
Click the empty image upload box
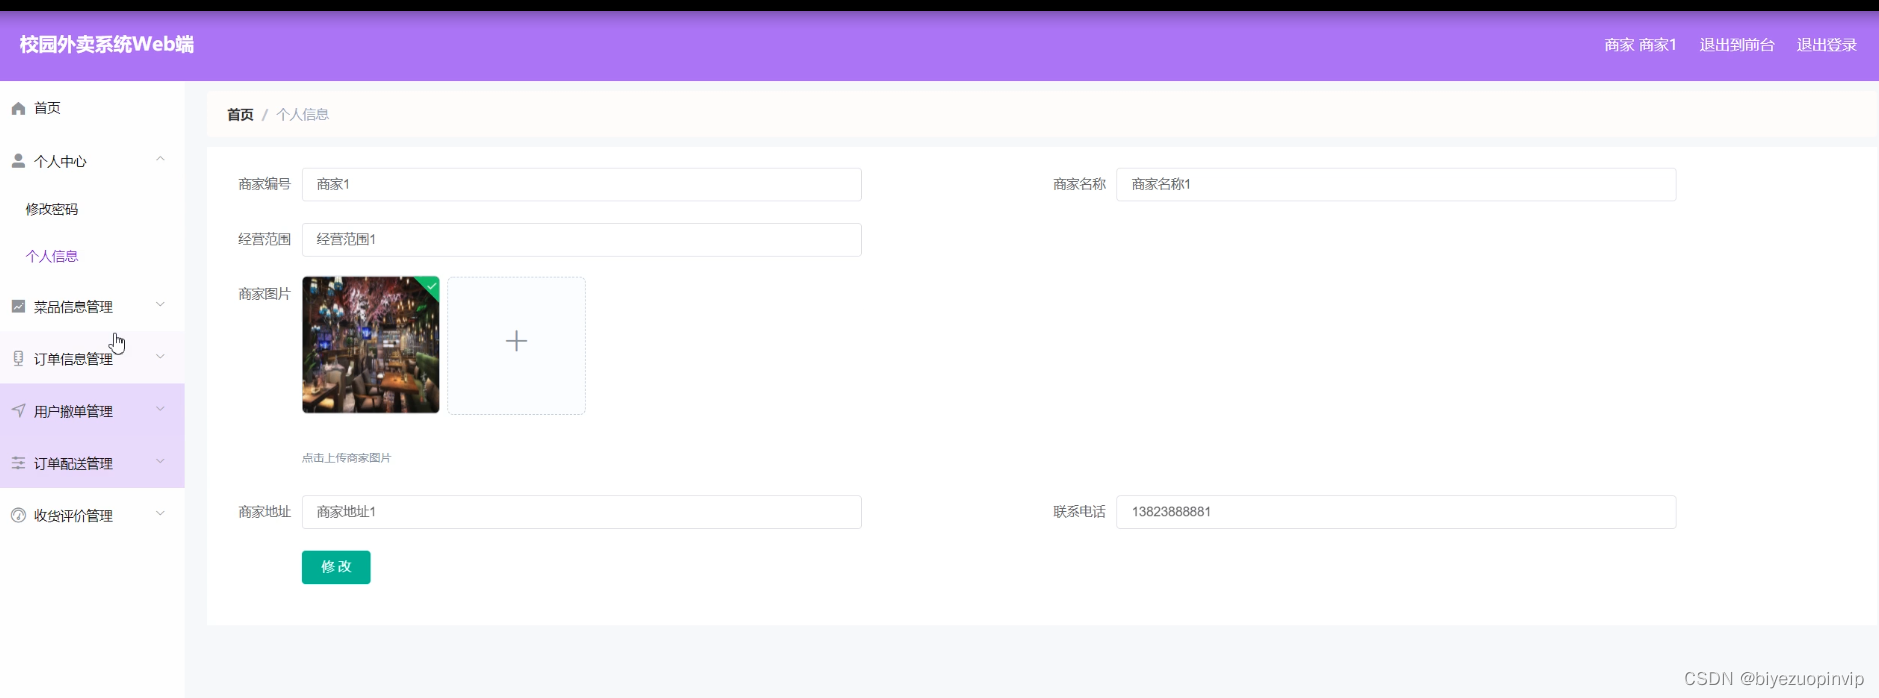click(x=516, y=345)
